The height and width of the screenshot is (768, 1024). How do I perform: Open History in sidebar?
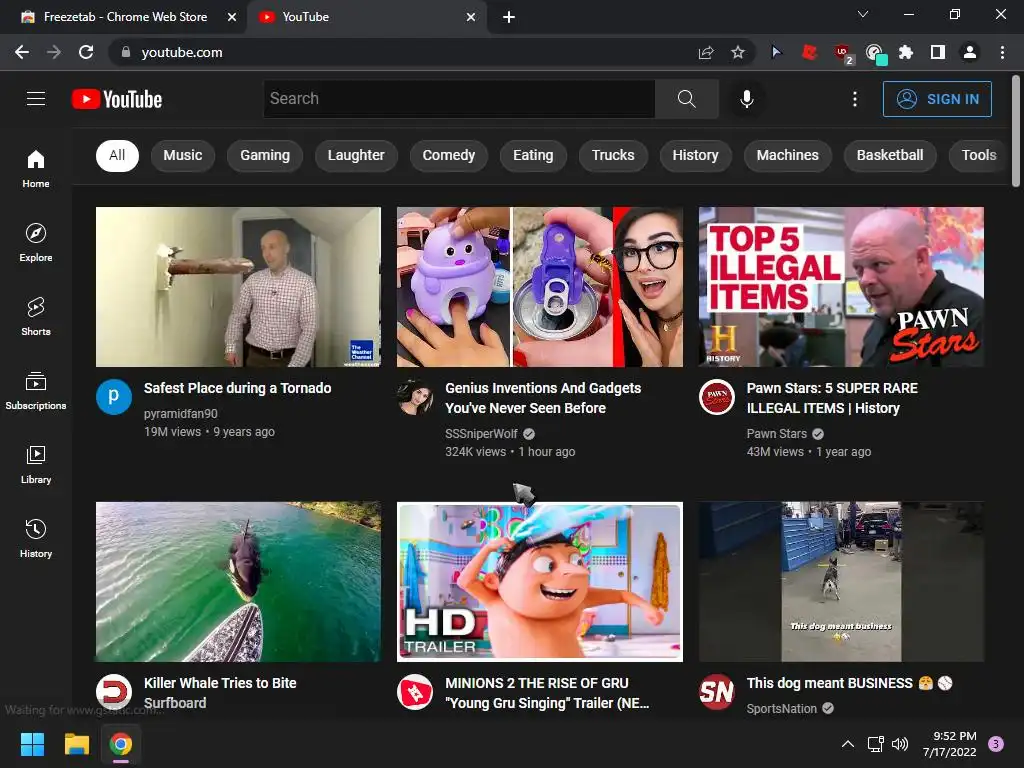pos(35,539)
